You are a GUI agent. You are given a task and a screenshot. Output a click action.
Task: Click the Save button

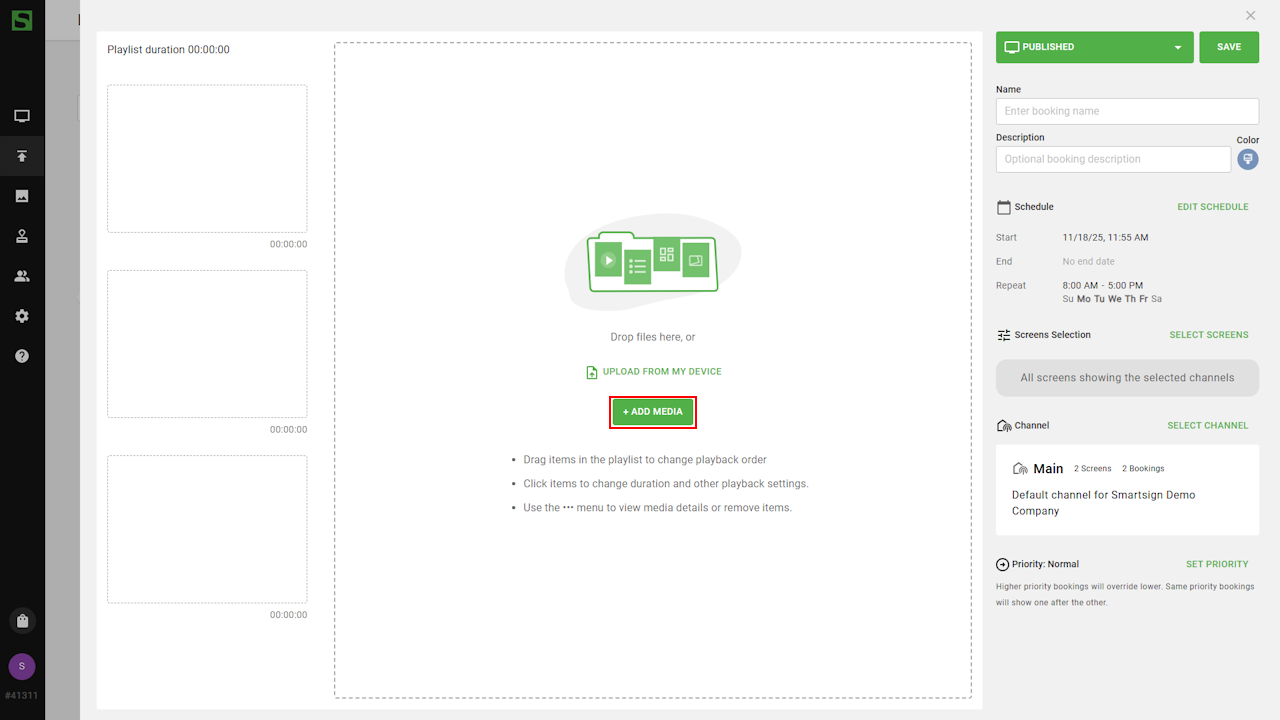(1229, 47)
